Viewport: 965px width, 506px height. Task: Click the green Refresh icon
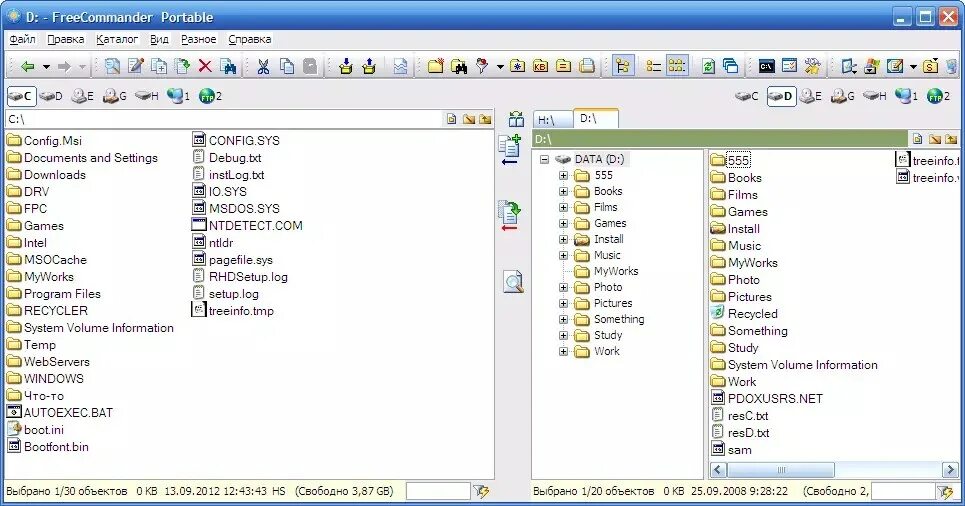pyautogui.click(x=708, y=66)
